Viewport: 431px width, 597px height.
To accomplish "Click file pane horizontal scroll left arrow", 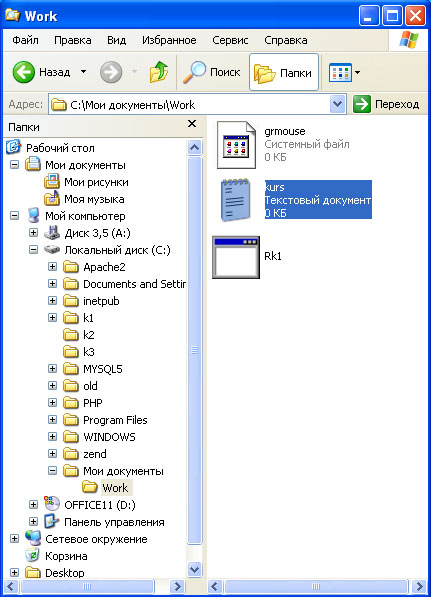I will [215, 586].
